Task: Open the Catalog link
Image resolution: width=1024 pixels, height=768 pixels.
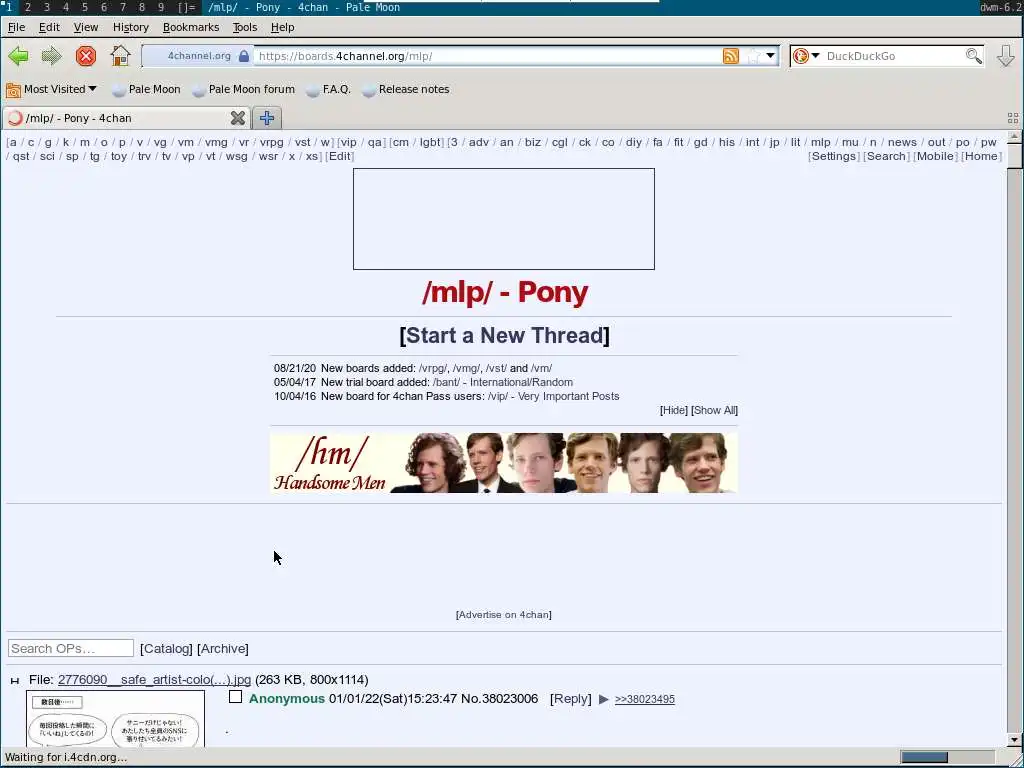Action: coord(166,648)
